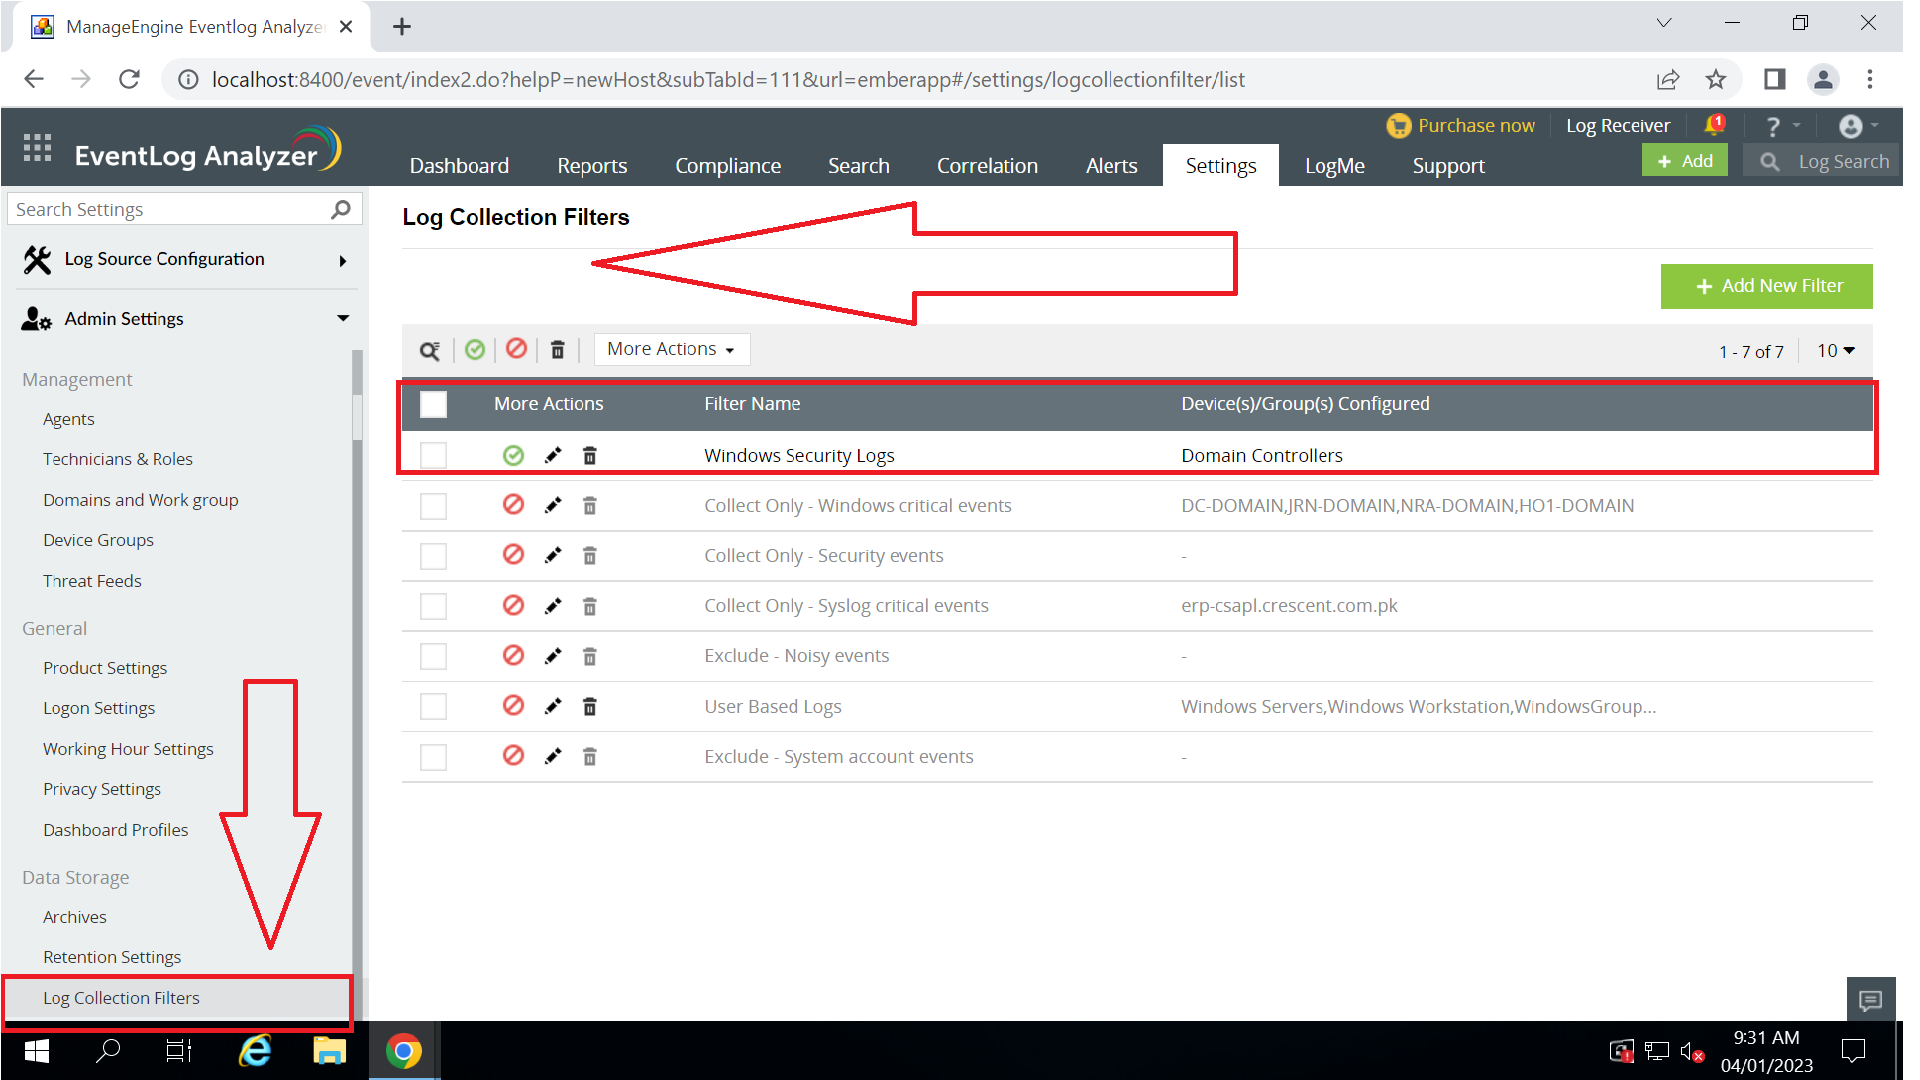This screenshot has width=1920, height=1080.
Task: Check the Exclude - Noisy events row checkbox
Action: tap(433, 656)
